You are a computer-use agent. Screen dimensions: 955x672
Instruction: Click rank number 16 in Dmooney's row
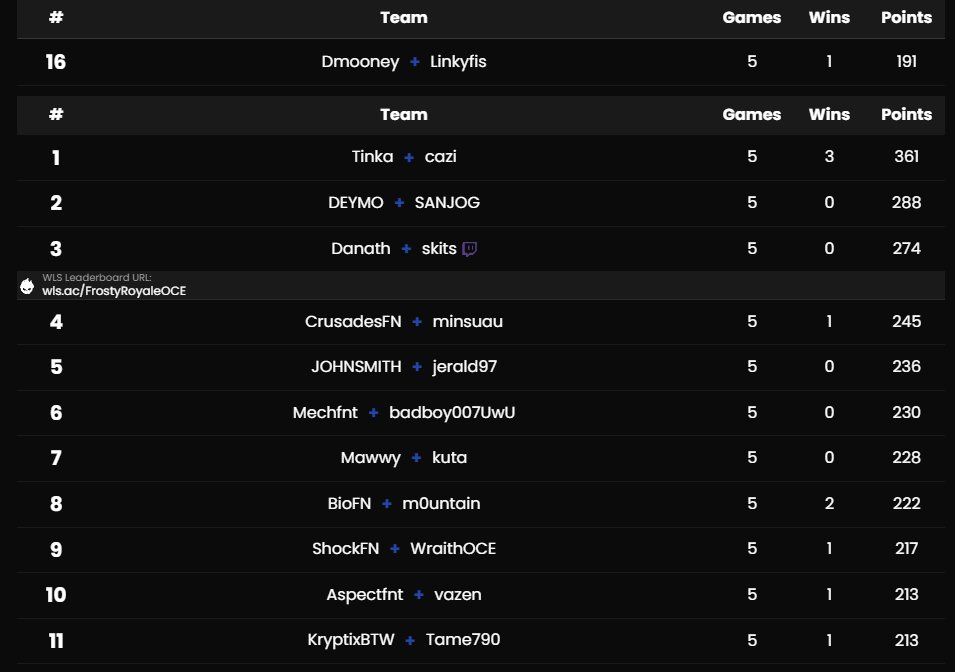[x=55, y=62]
